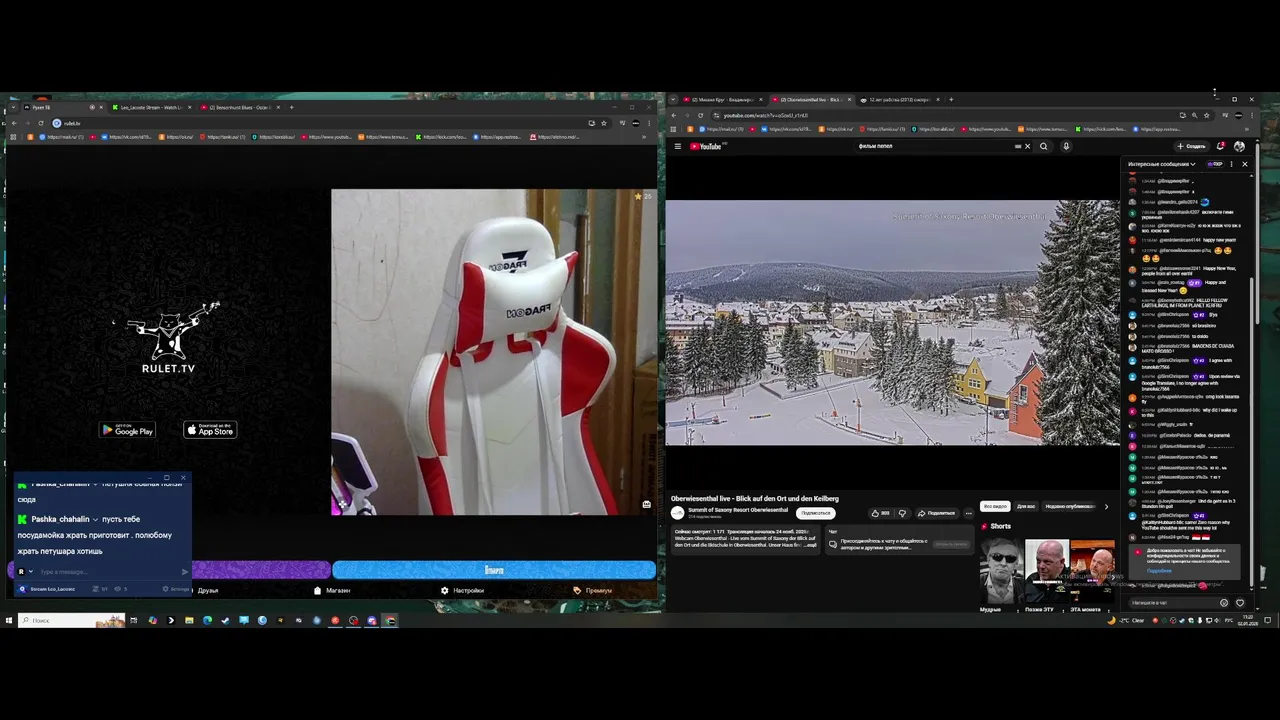The height and width of the screenshot is (720, 1280).
Task: Click the Oberwiesenthal live webcam video player
Action: [893, 322]
